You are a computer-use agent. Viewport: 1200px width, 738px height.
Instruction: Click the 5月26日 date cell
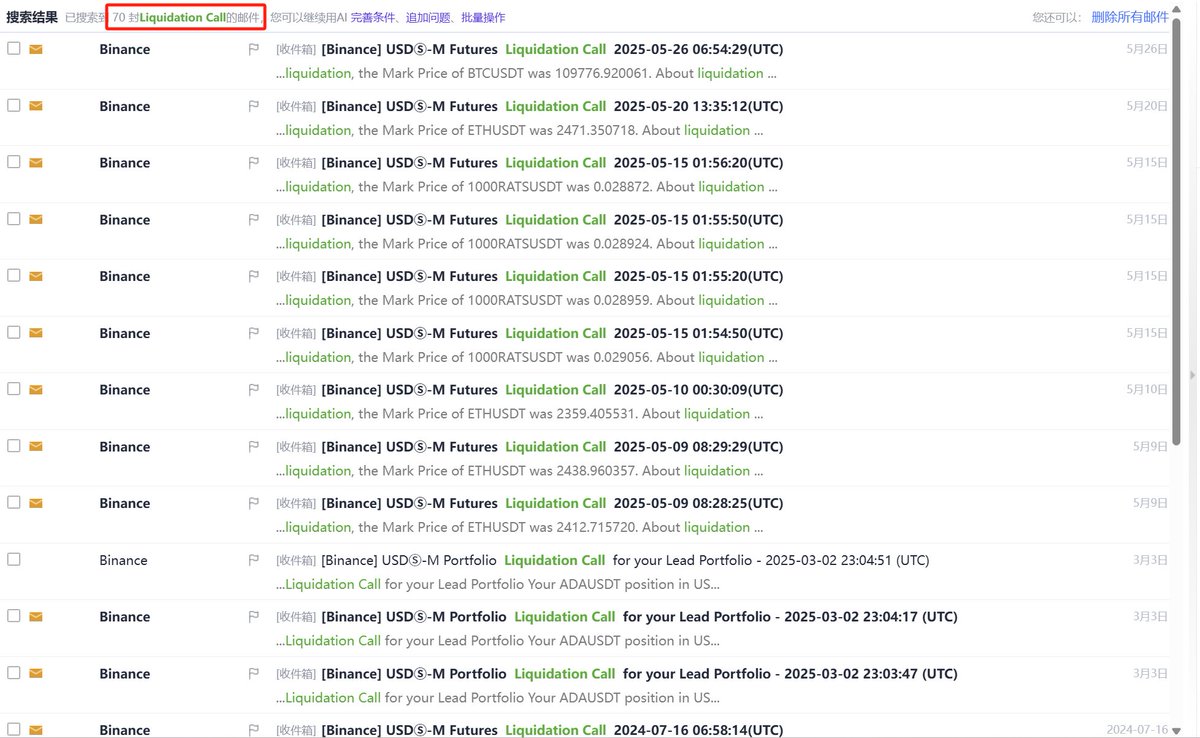(x=1147, y=49)
